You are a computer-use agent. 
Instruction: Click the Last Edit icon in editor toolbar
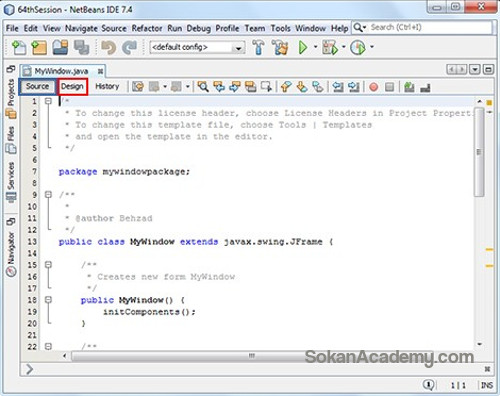click(x=138, y=87)
